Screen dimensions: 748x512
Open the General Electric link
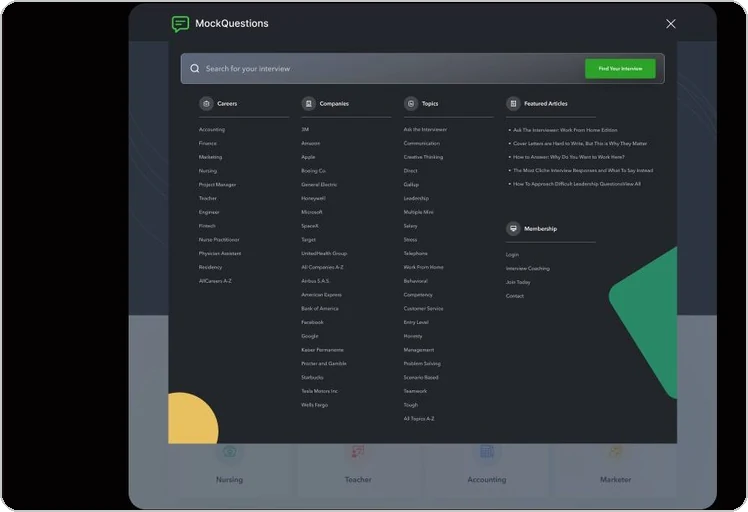319,185
